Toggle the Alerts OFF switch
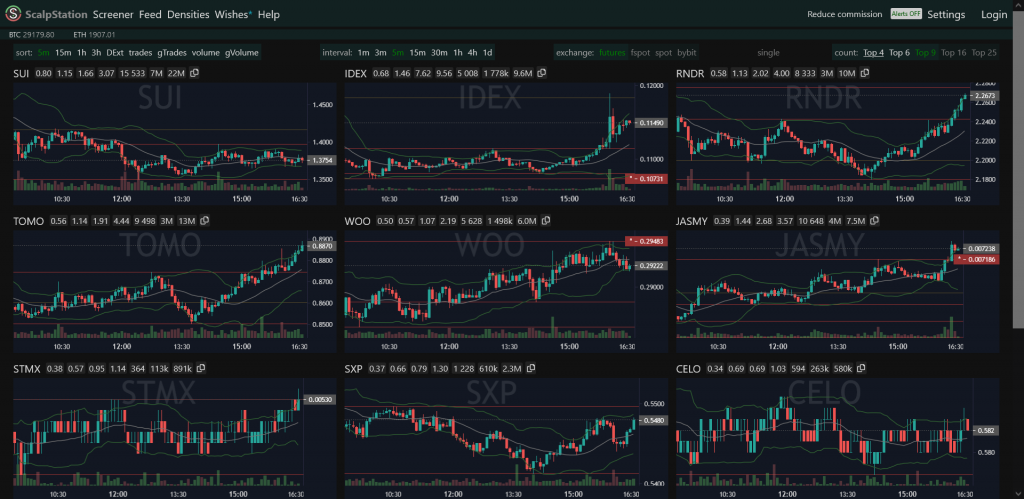Viewport: 1024px width, 499px height. coord(905,15)
